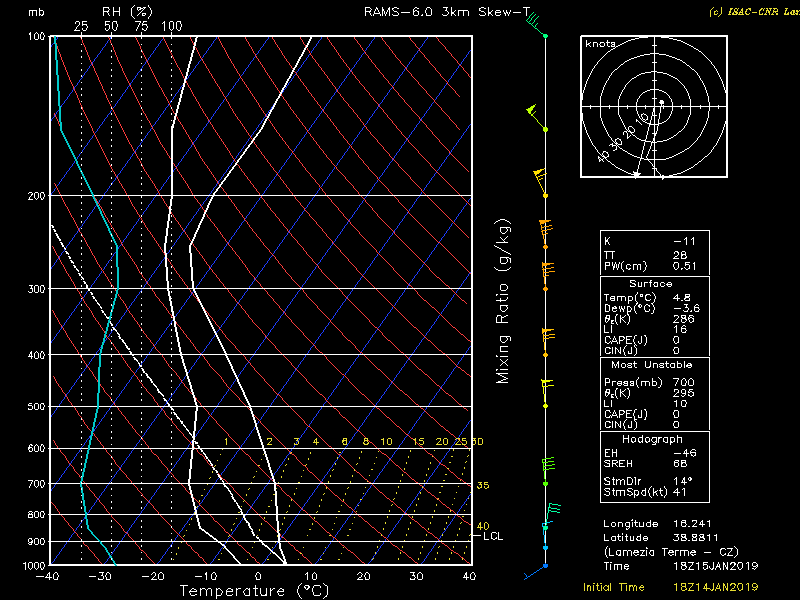Click the surface Dewp value -3.6

click(x=686, y=308)
